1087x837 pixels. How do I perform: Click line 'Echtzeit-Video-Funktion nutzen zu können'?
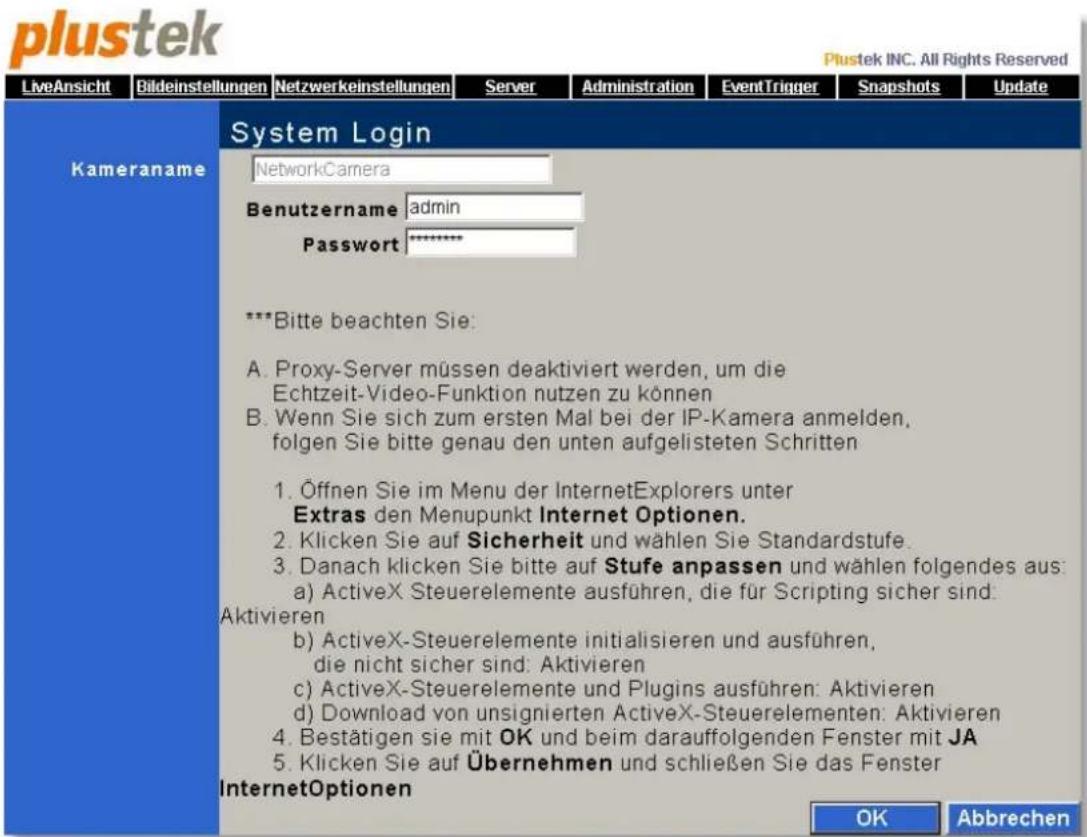(492, 394)
